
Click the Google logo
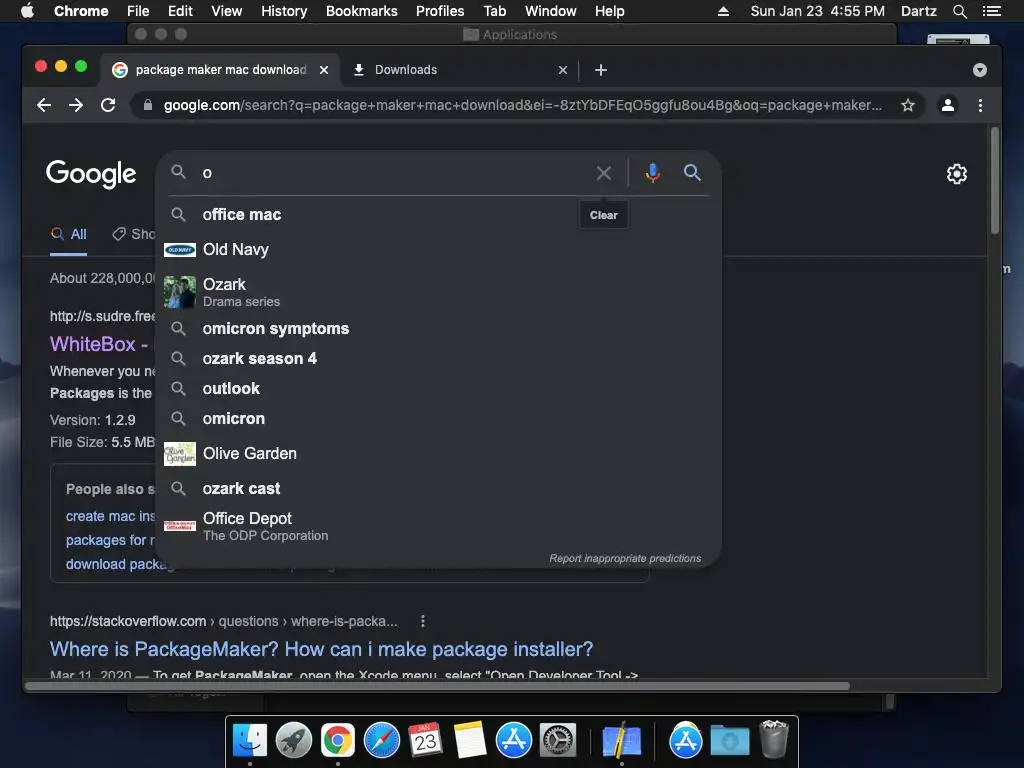pyautogui.click(x=91, y=174)
